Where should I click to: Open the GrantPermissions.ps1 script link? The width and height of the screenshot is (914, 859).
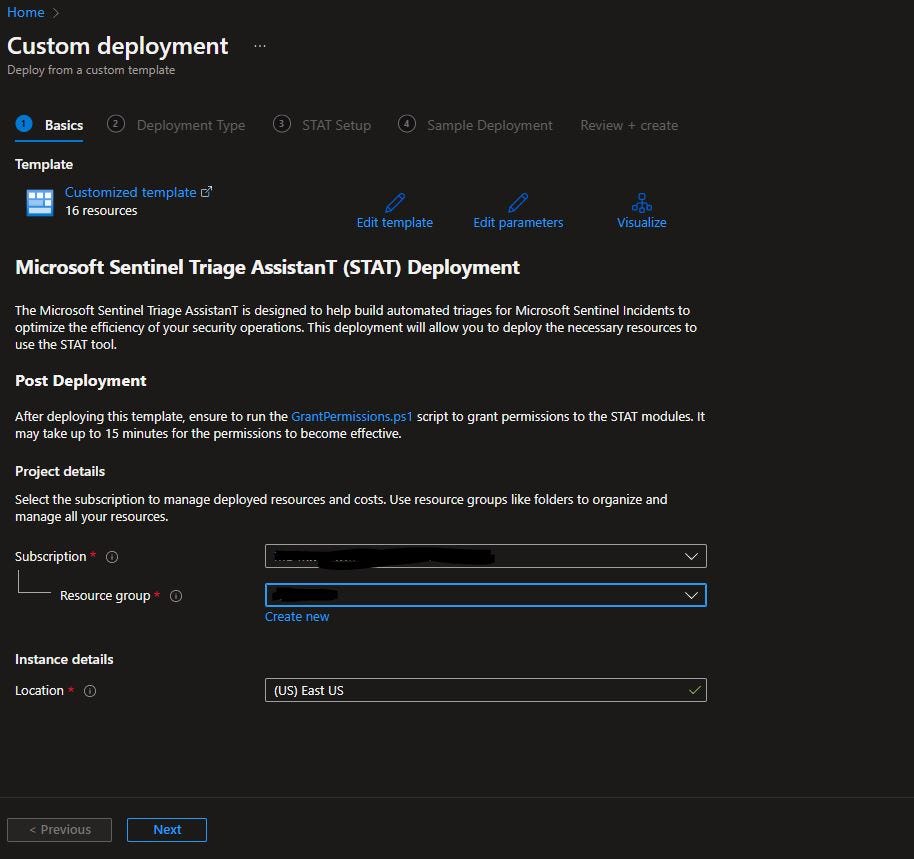point(351,416)
